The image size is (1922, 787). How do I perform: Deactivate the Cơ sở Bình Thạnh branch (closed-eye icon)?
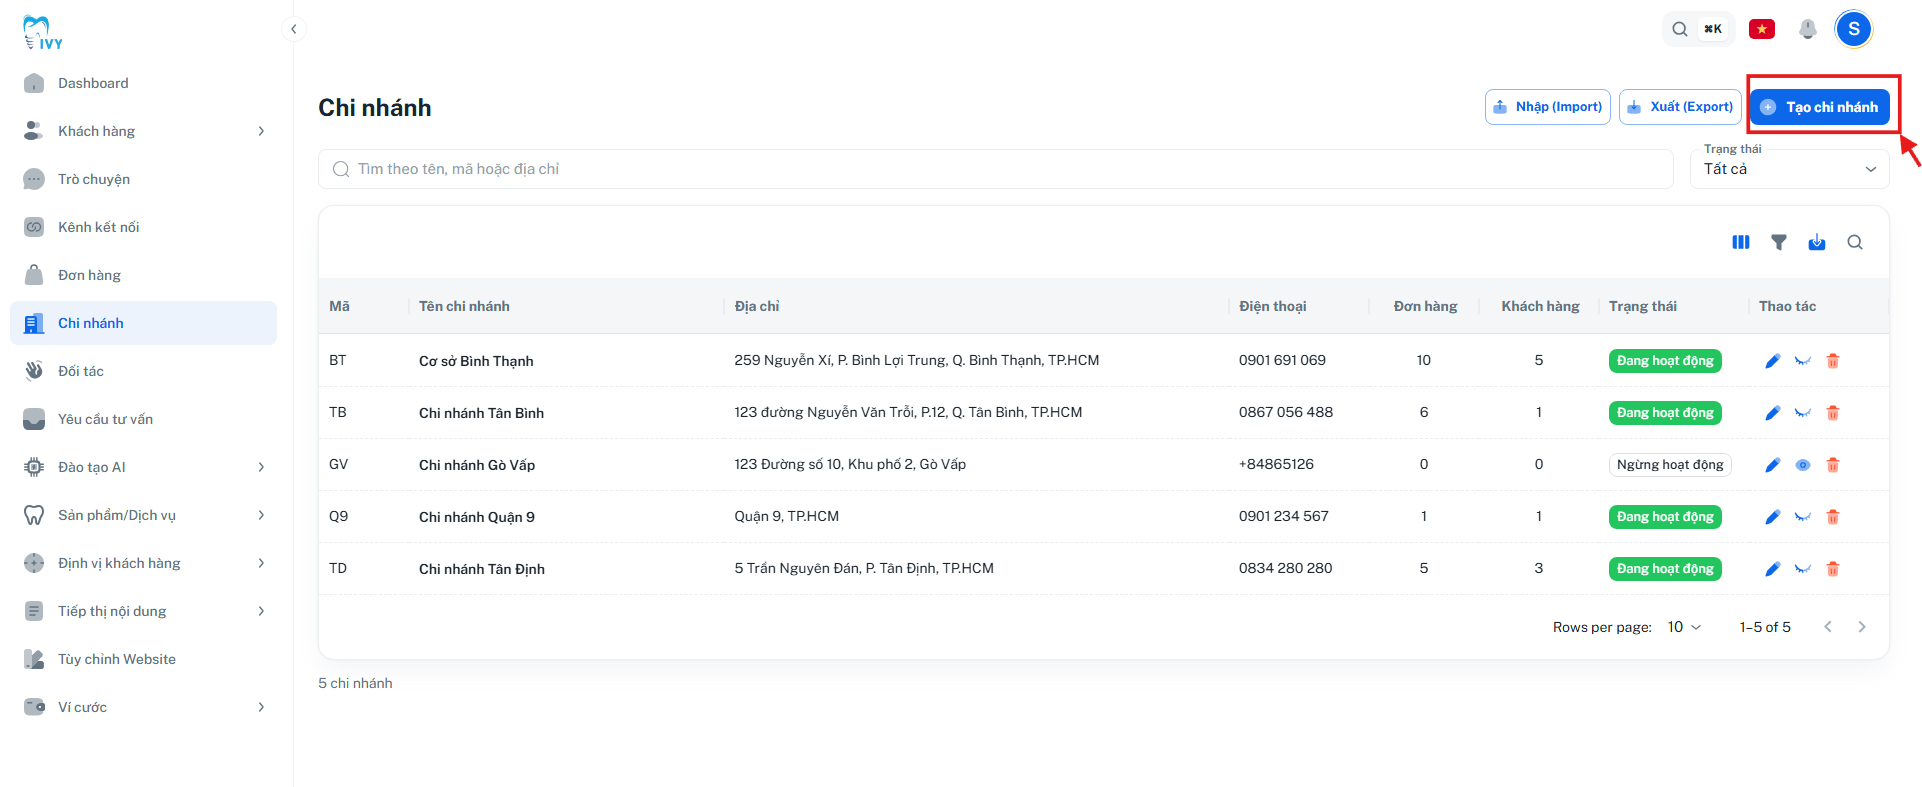[x=1803, y=361]
